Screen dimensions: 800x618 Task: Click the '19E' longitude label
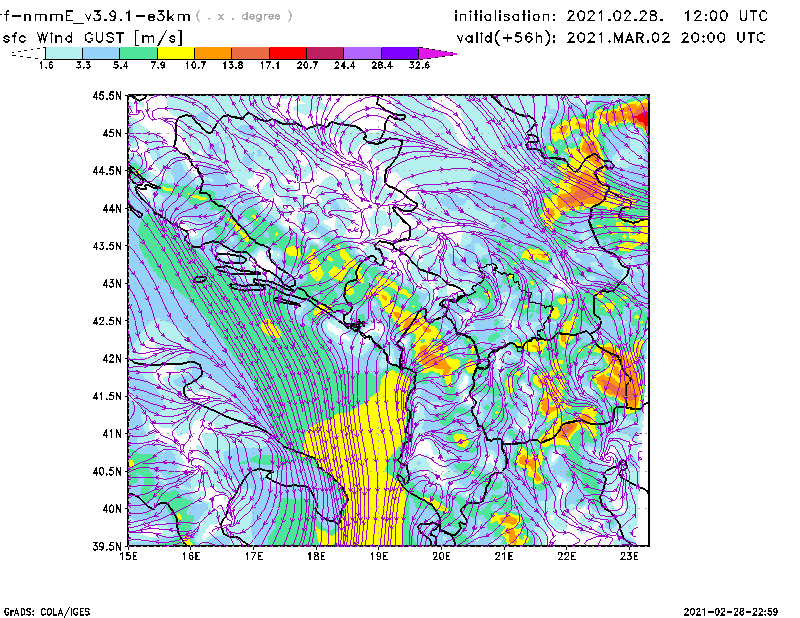click(379, 556)
